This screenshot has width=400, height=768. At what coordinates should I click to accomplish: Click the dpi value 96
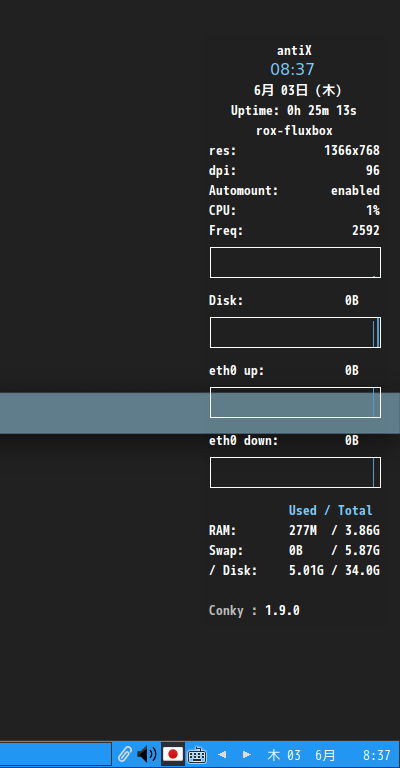click(x=373, y=170)
